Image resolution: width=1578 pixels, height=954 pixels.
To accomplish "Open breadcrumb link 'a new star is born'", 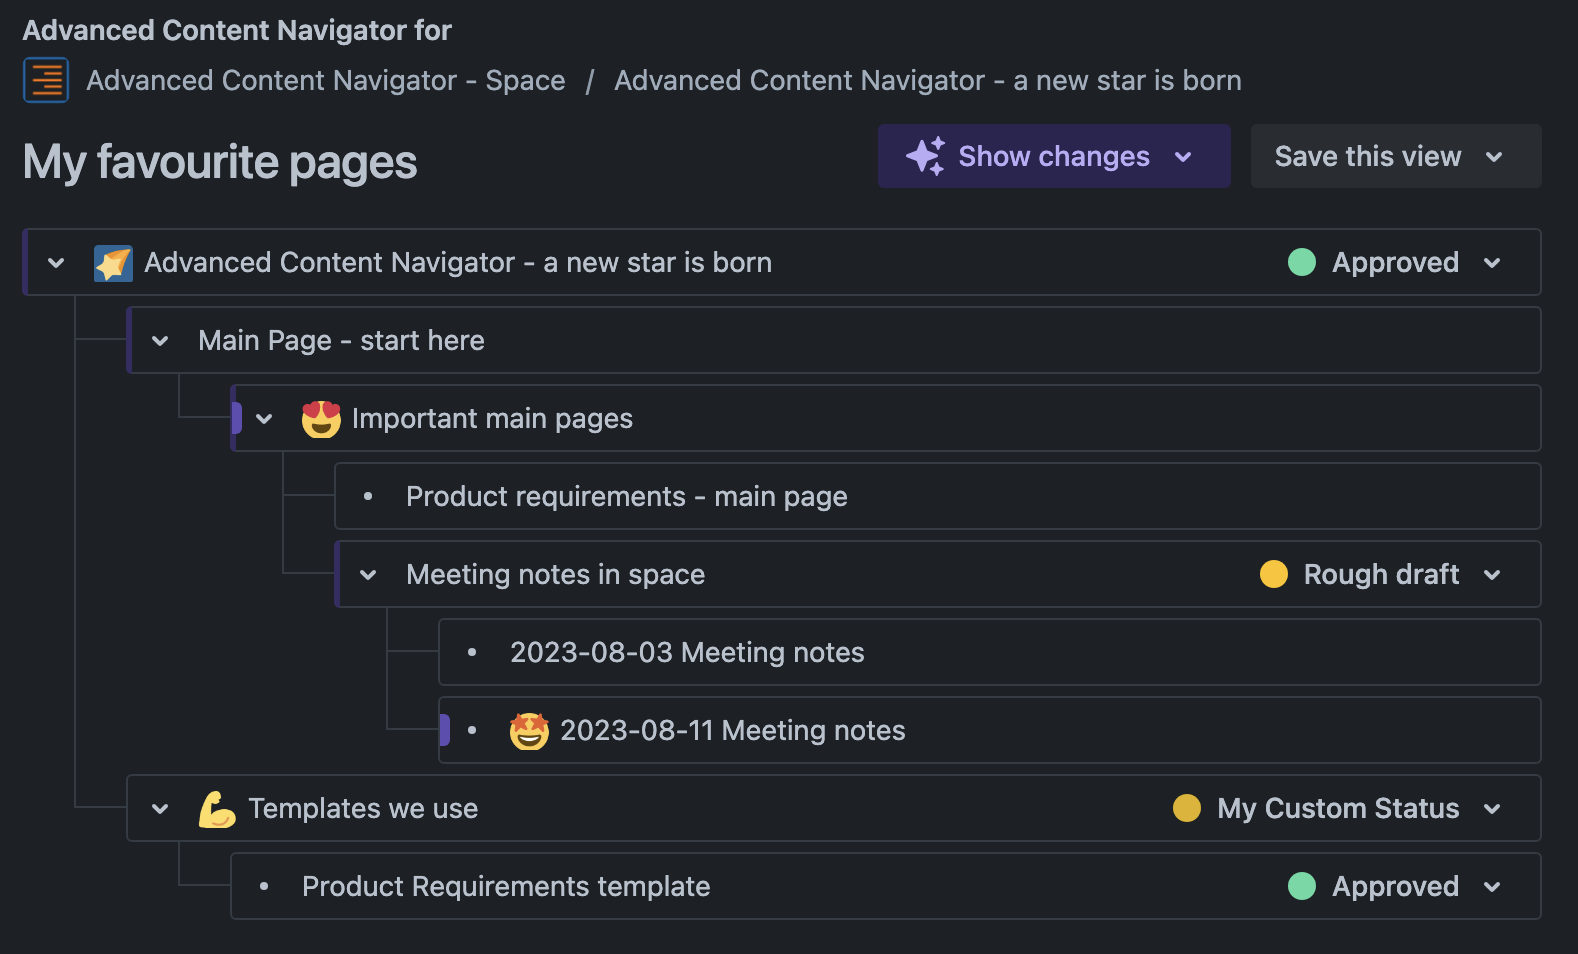I will [927, 80].
